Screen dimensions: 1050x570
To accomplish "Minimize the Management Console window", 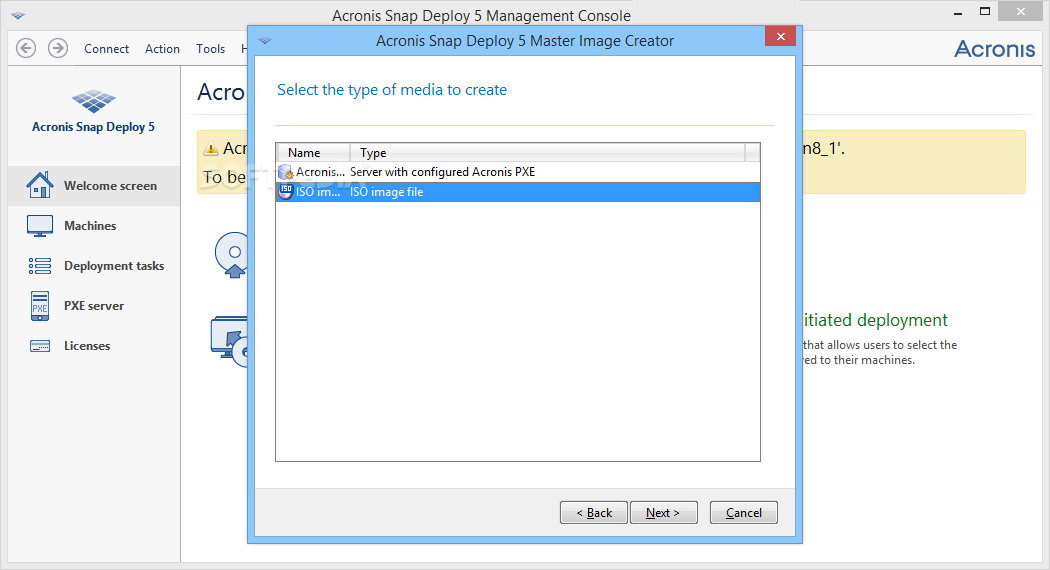I will tap(958, 13).
